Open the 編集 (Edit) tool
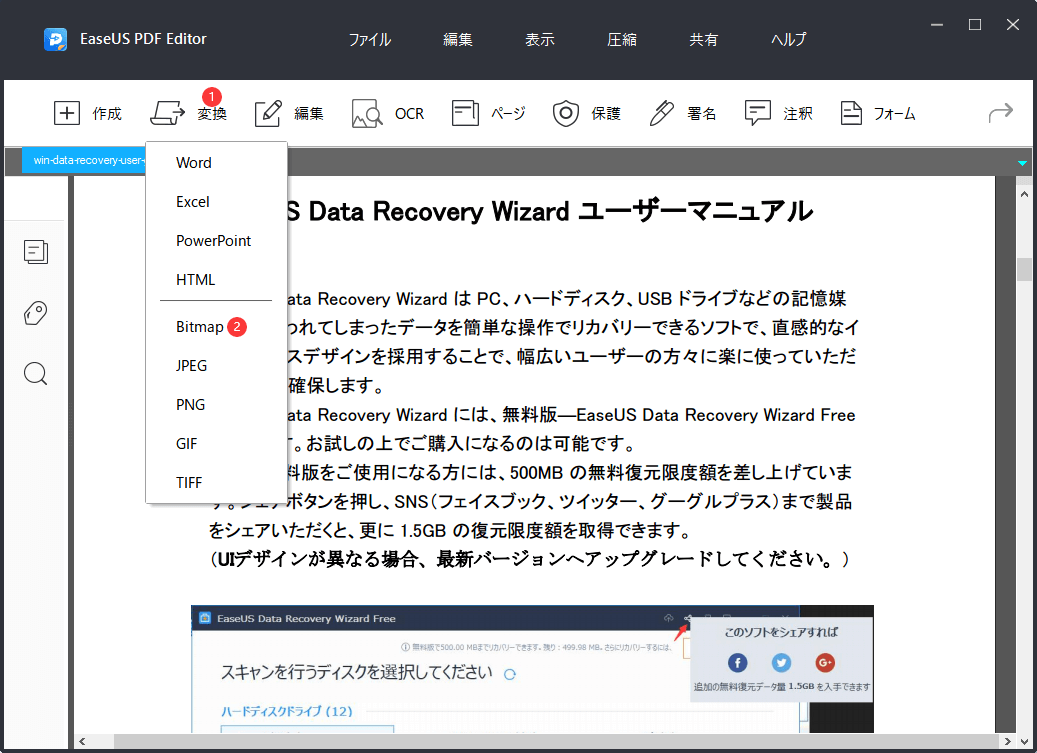The width and height of the screenshot is (1037, 753). [290, 113]
